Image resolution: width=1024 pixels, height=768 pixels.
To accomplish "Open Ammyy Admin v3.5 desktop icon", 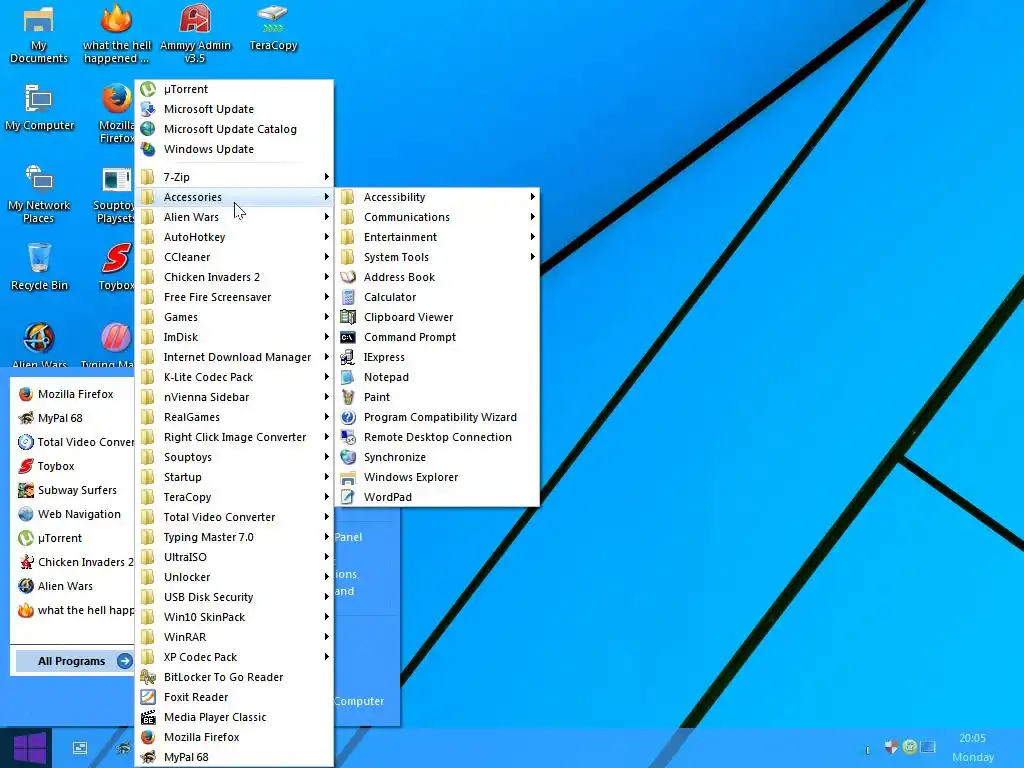I will [195, 34].
